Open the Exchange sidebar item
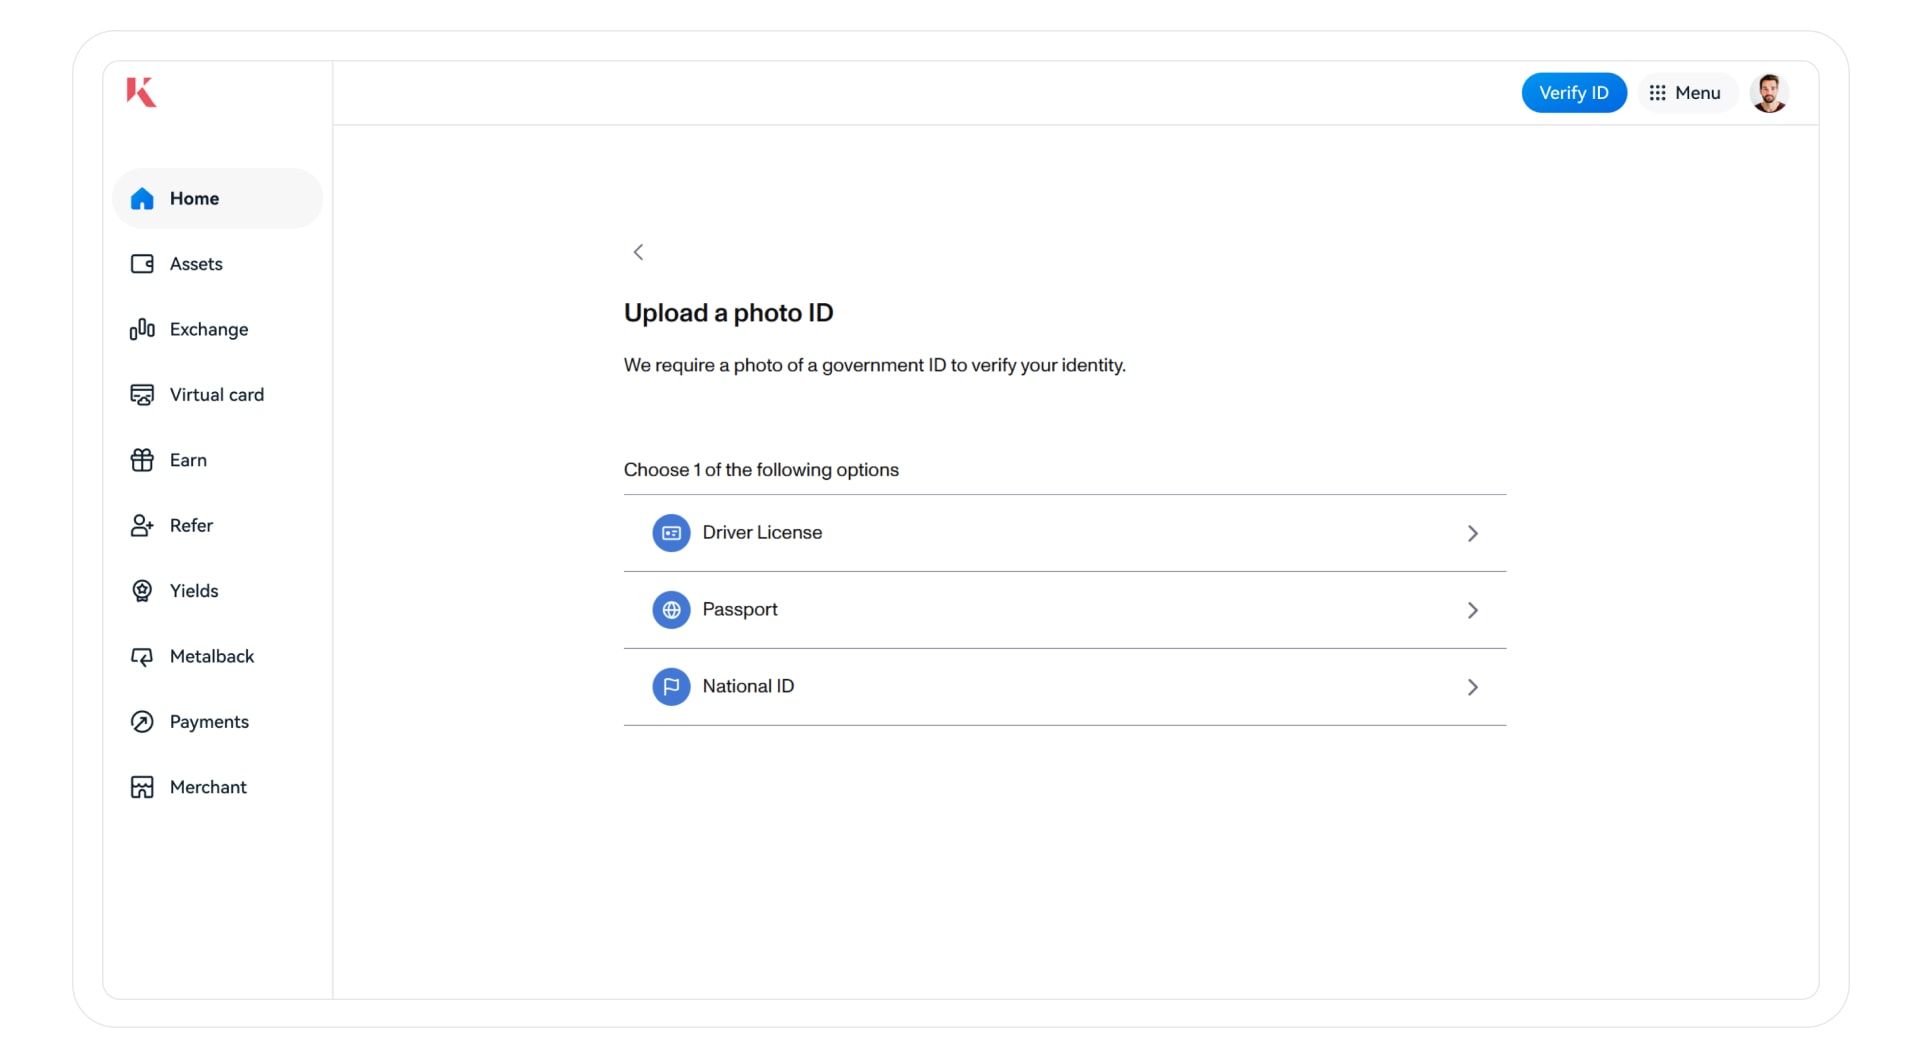The width and height of the screenshot is (1920, 1058). pos(217,329)
